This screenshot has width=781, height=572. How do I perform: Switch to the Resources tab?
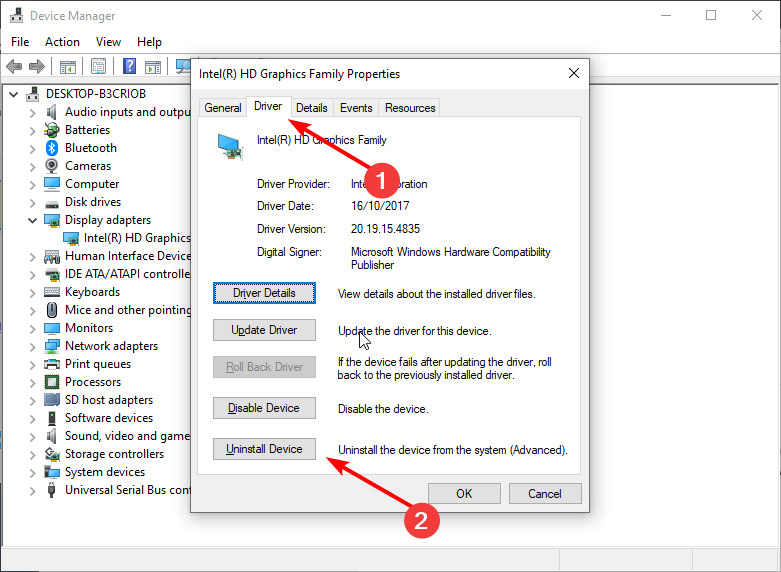(x=410, y=108)
